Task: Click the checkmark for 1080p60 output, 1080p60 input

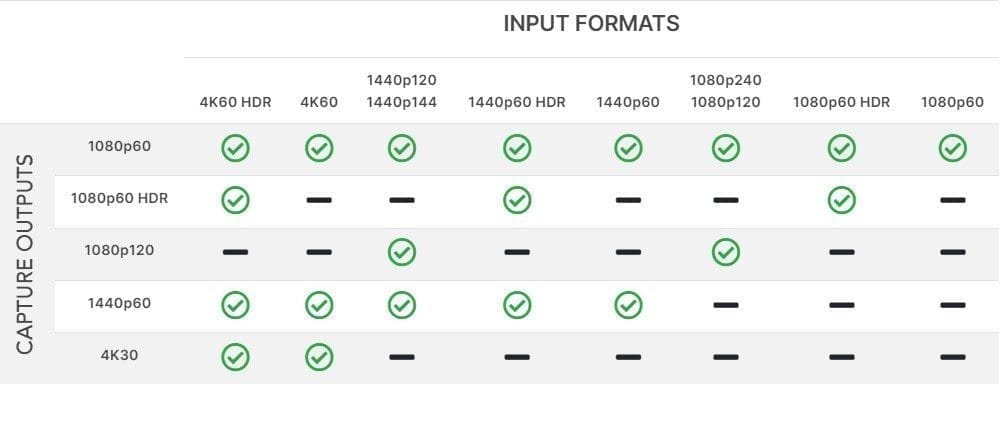Action: point(953,149)
